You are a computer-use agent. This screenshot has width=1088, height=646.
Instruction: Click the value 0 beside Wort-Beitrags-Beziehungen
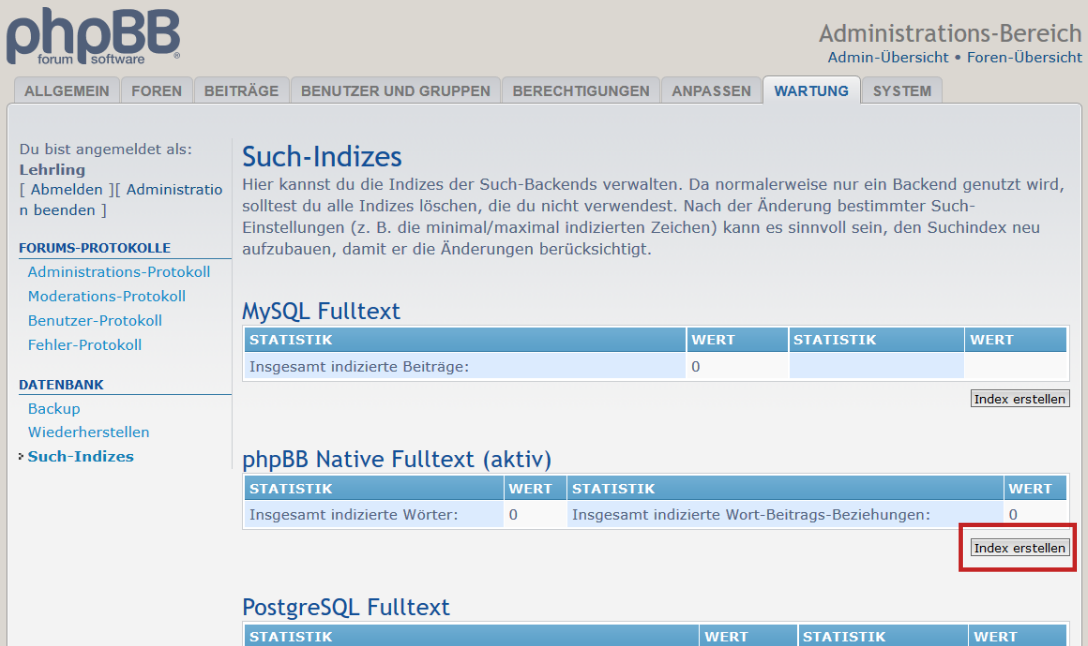1013,515
